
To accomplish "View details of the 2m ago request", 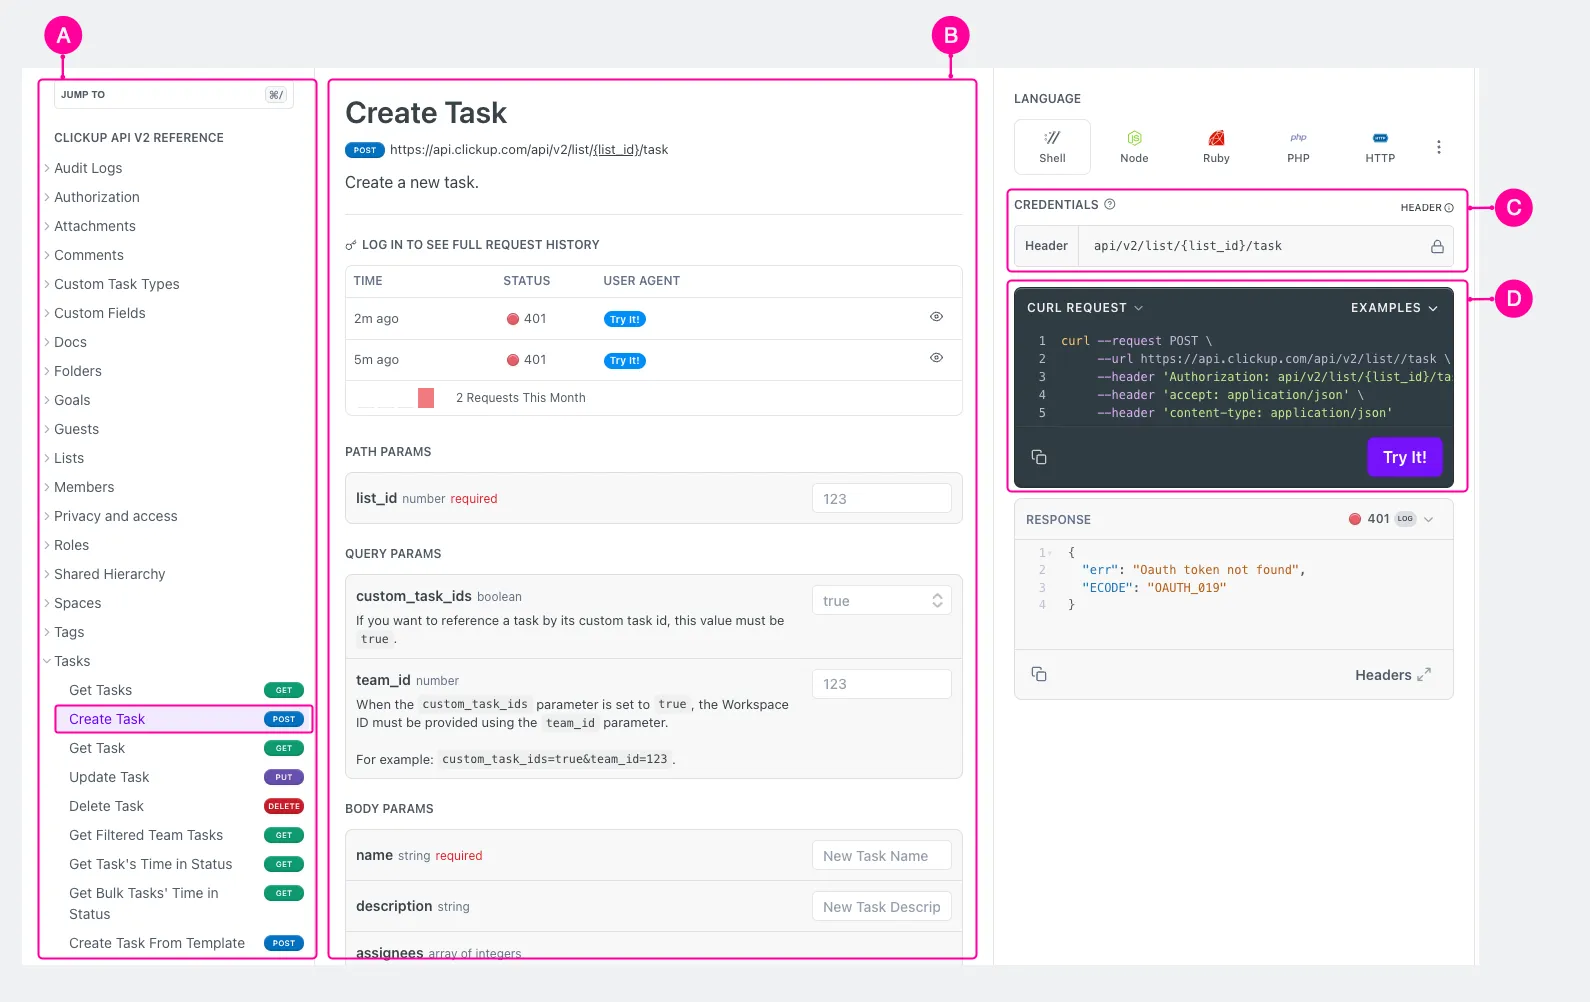I will (x=936, y=317).
